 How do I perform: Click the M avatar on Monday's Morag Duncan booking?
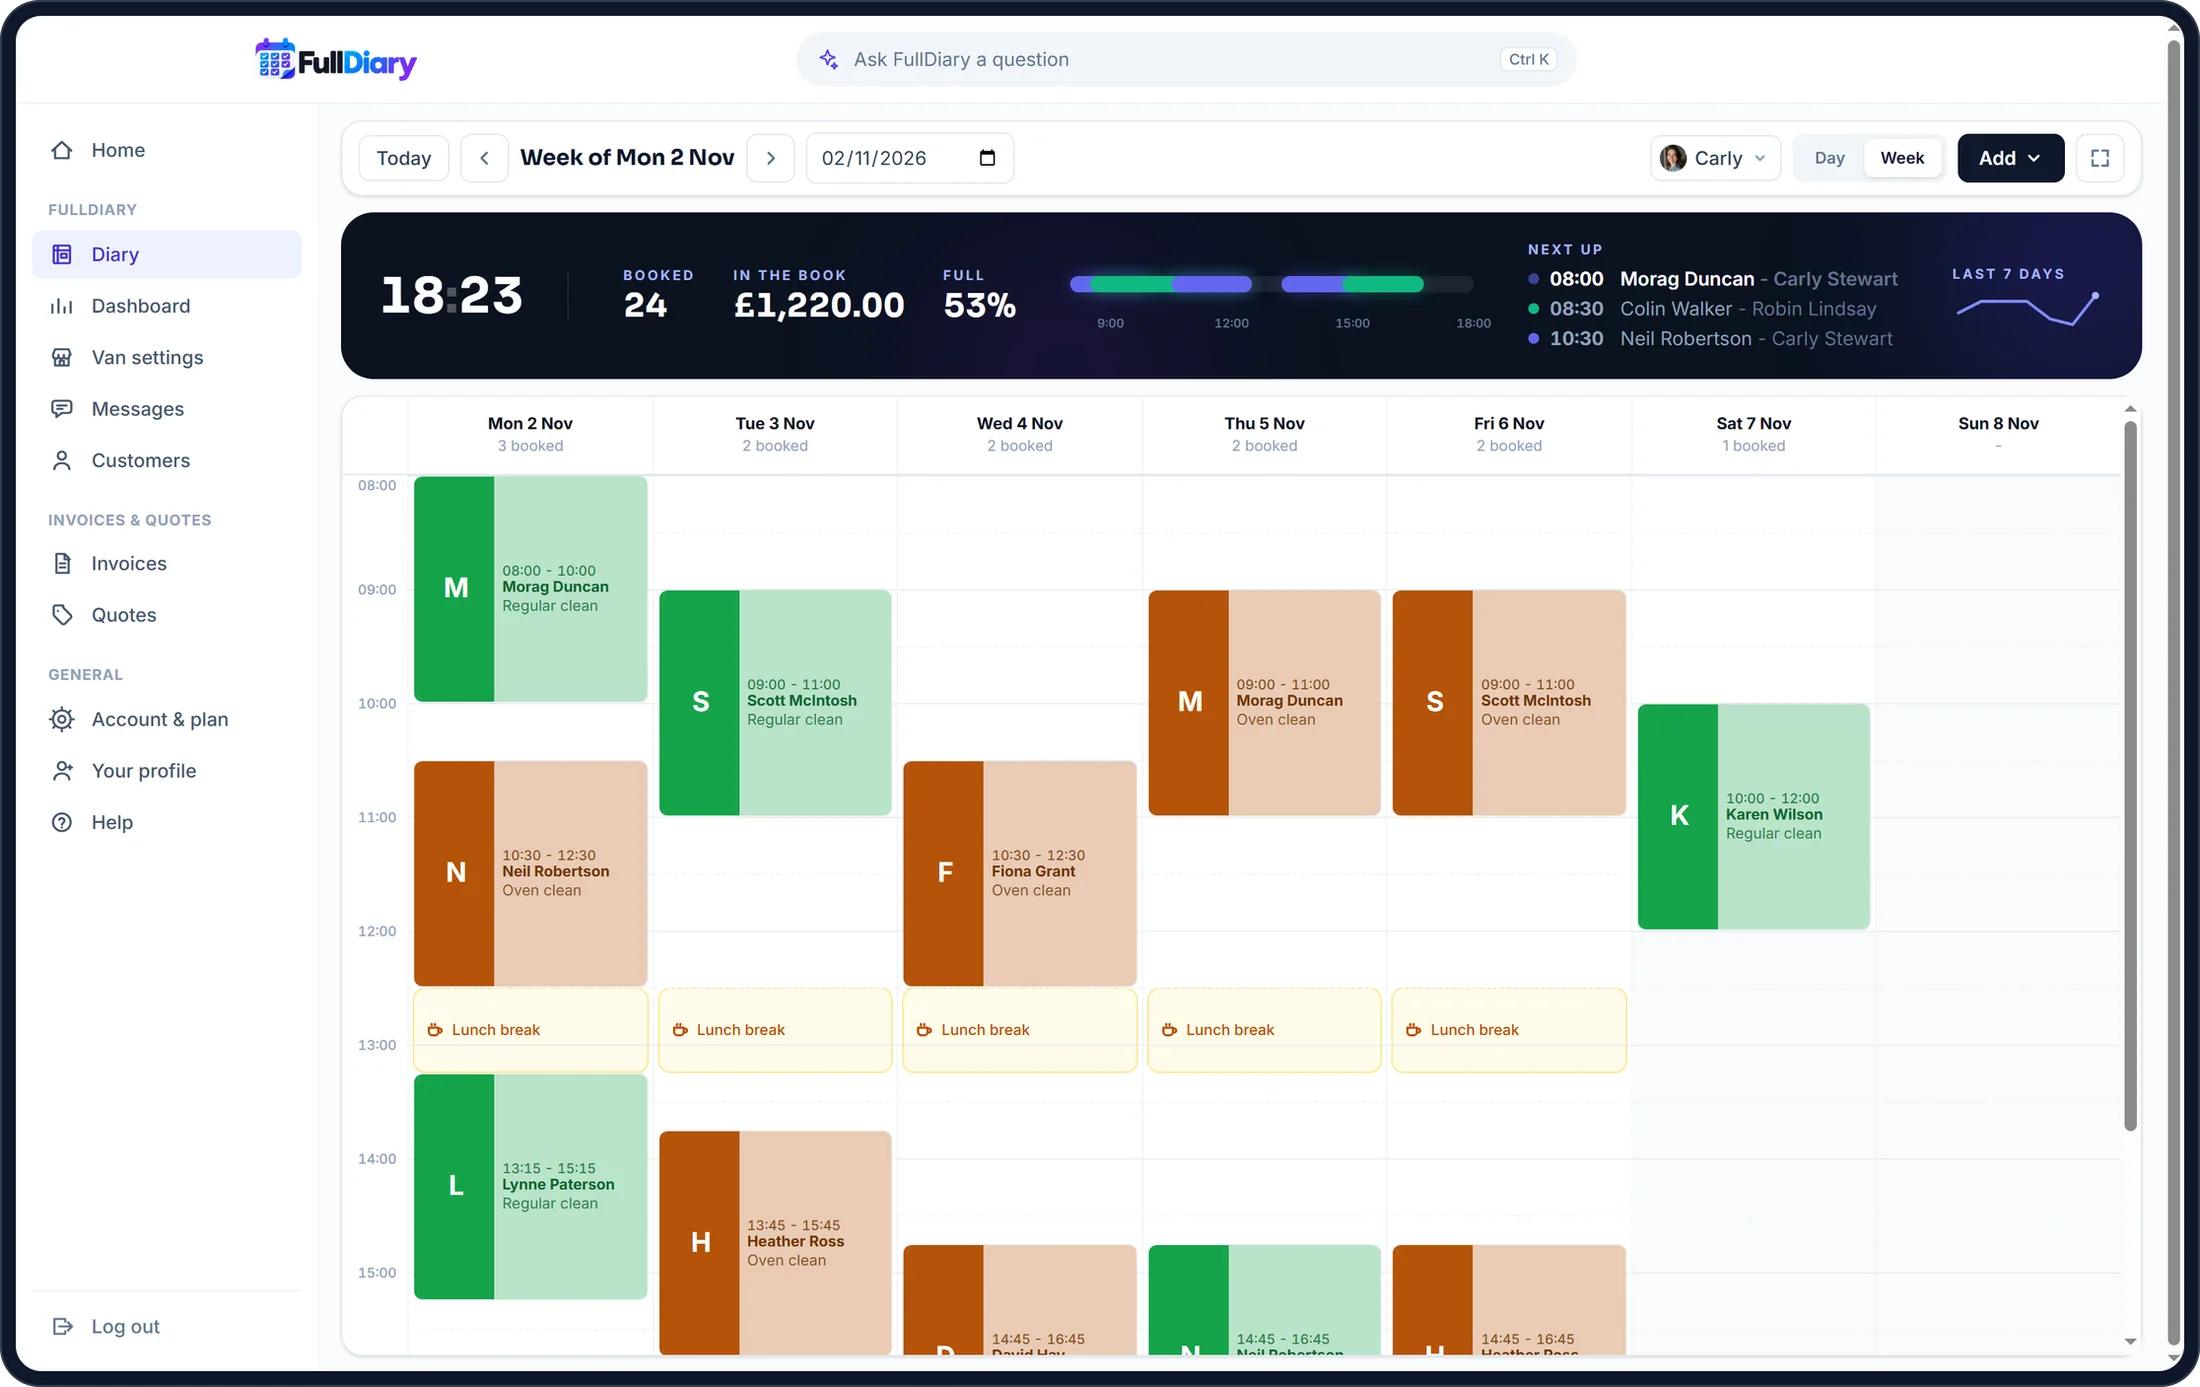tap(455, 588)
